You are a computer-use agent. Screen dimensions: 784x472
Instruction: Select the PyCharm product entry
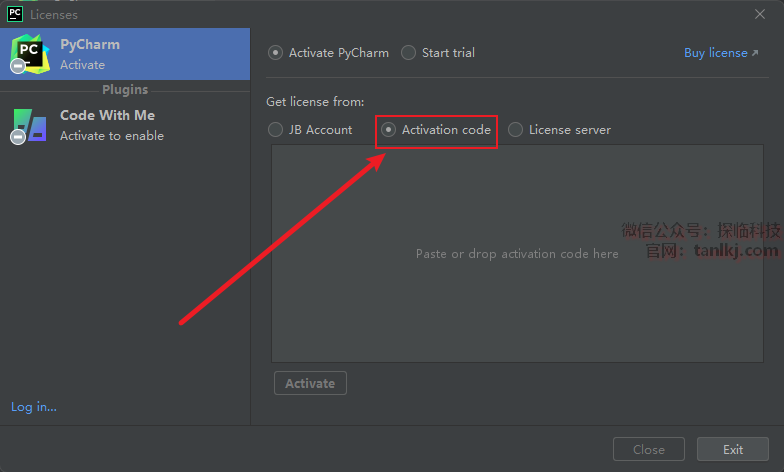pos(125,54)
